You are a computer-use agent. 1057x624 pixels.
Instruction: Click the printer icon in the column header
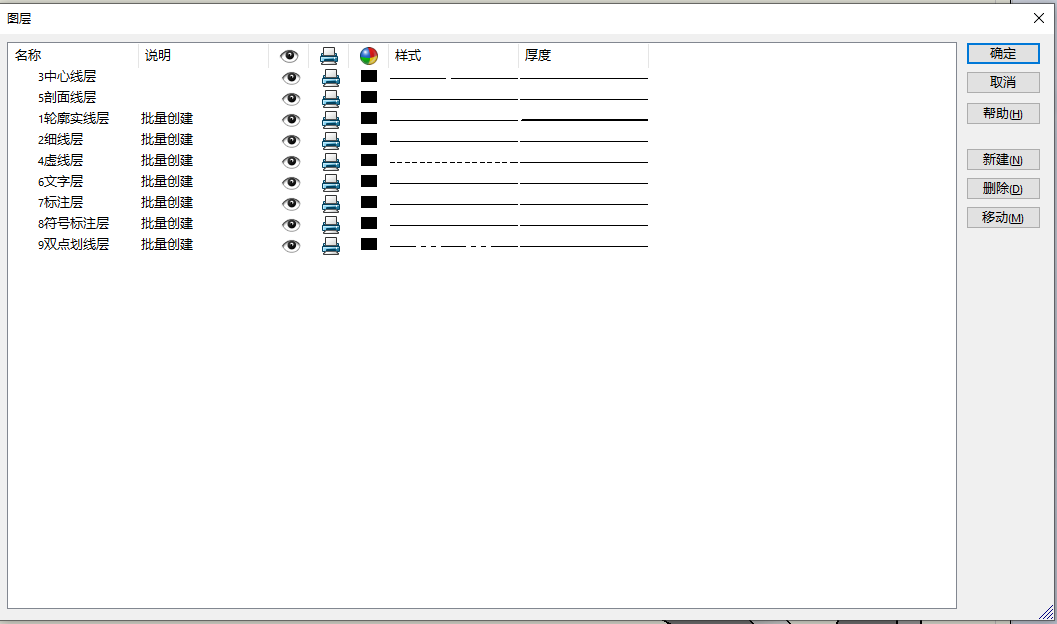330,55
